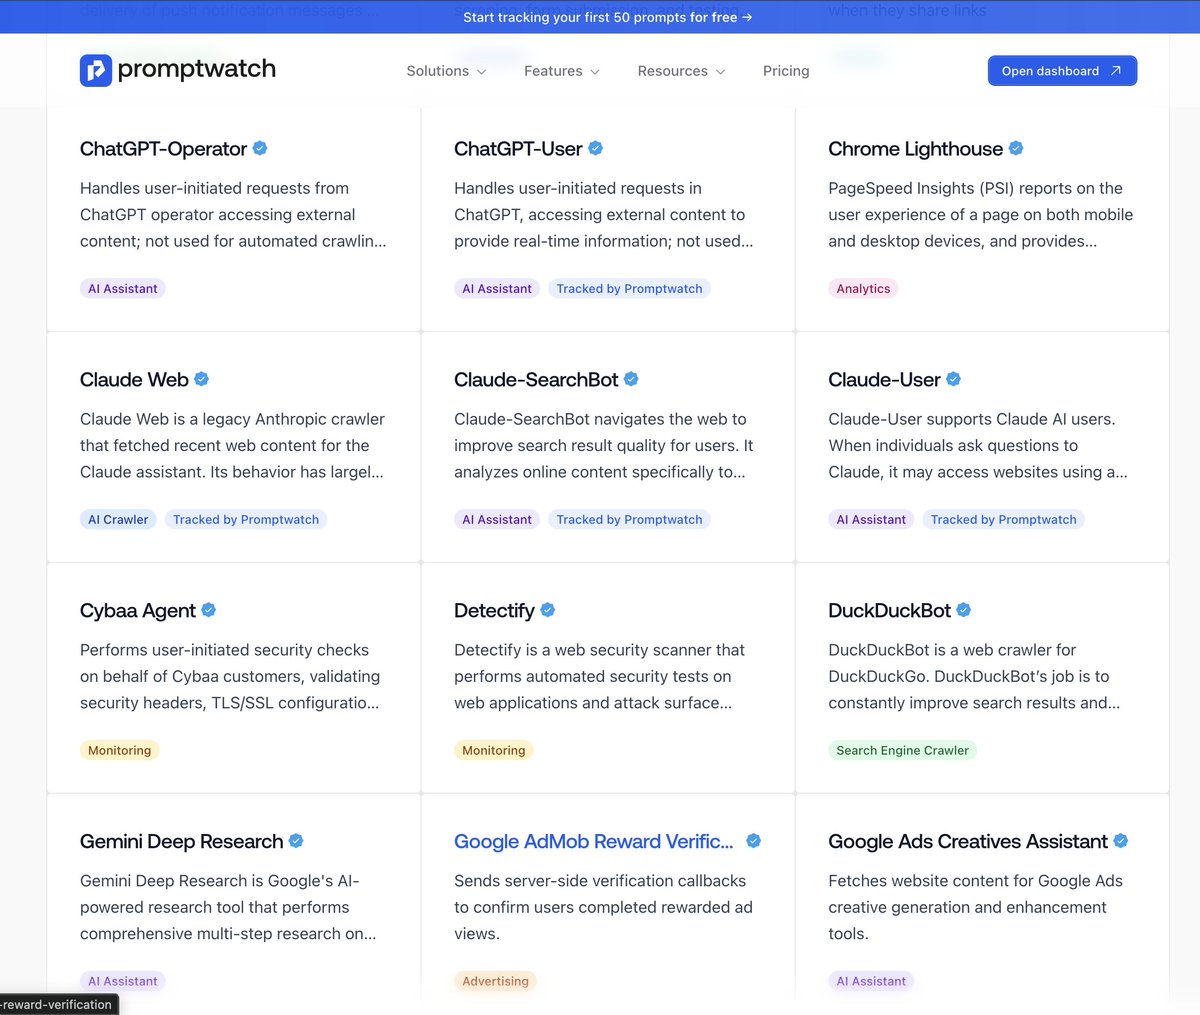Click the verified badge next to ChatGPT-User
The image size is (1200, 1015).
595,148
